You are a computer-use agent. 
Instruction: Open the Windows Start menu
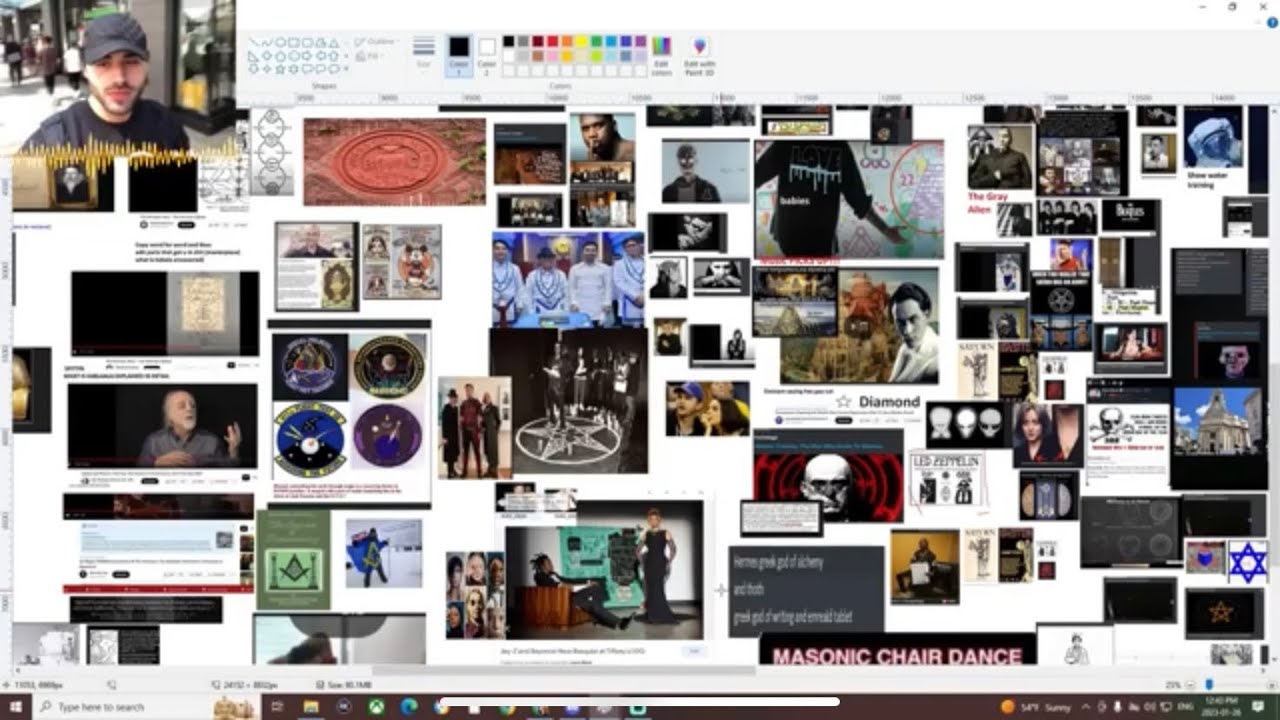click(16, 707)
